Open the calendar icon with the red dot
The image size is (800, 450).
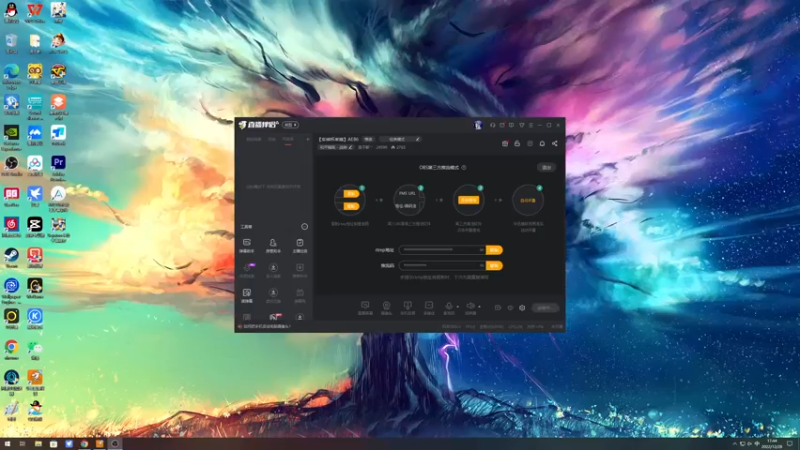click(505, 144)
